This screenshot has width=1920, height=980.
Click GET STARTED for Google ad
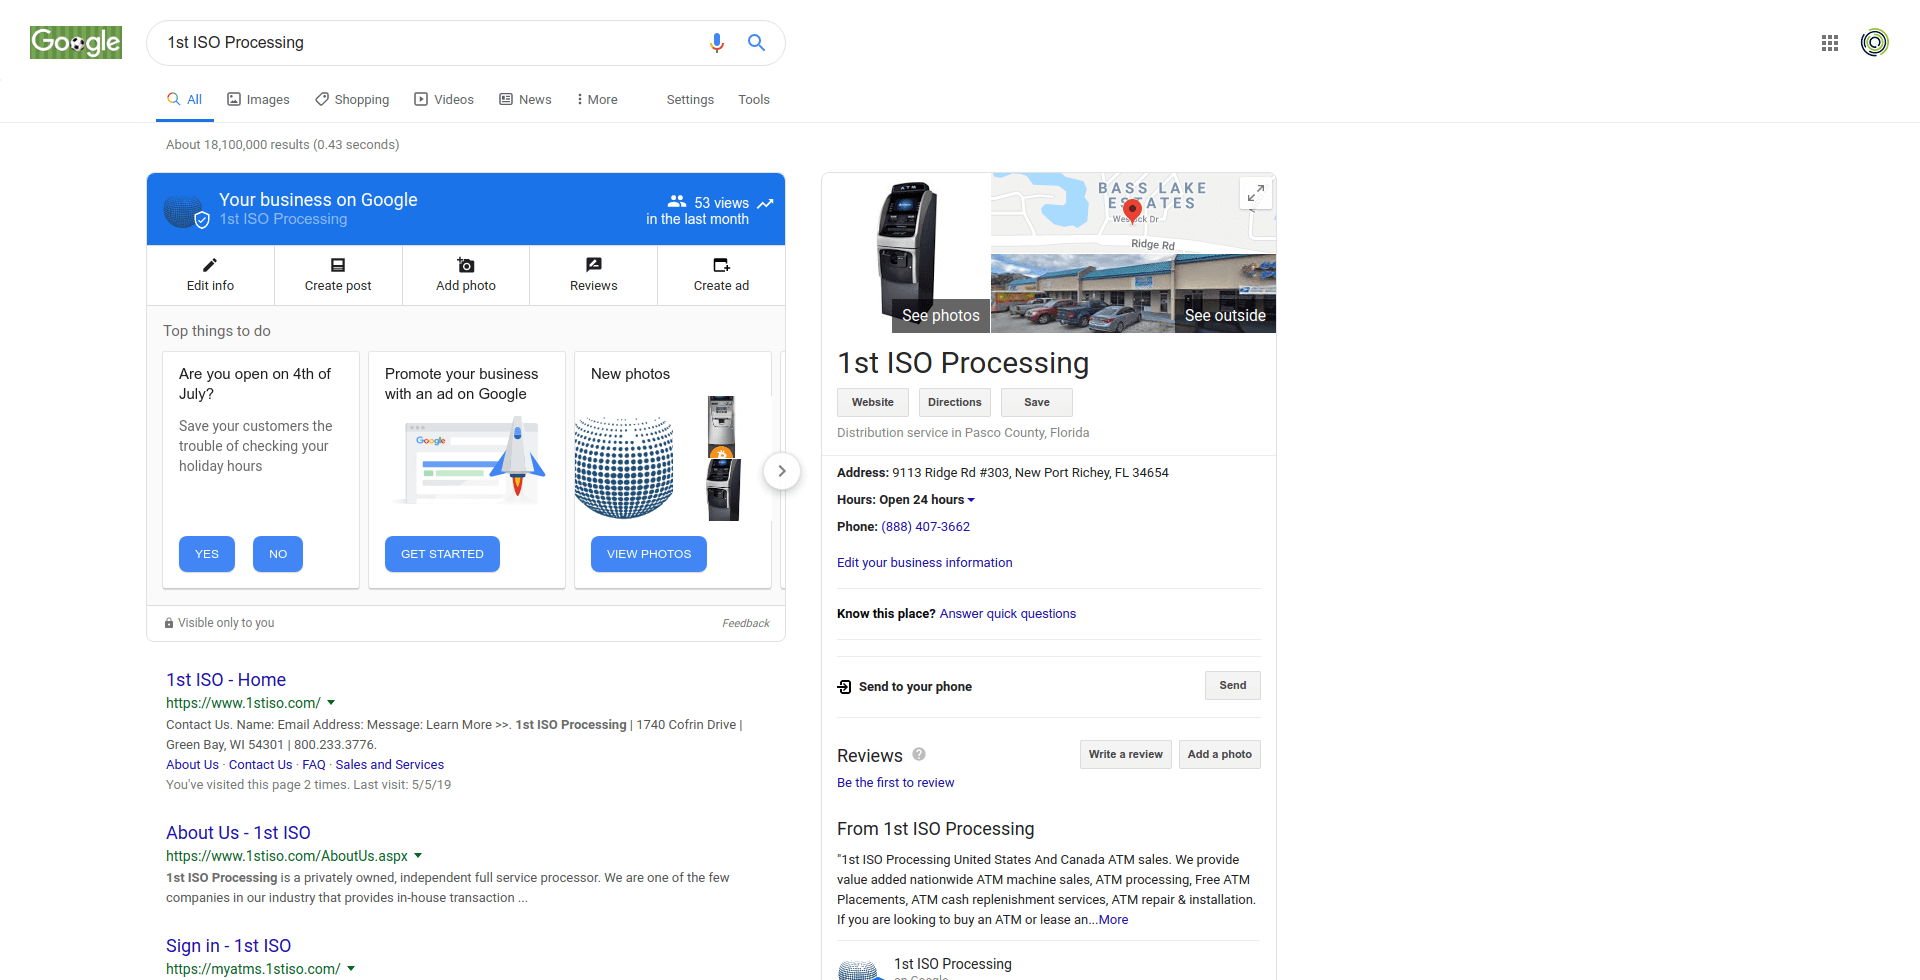pyautogui.click(x=442, y=554)
